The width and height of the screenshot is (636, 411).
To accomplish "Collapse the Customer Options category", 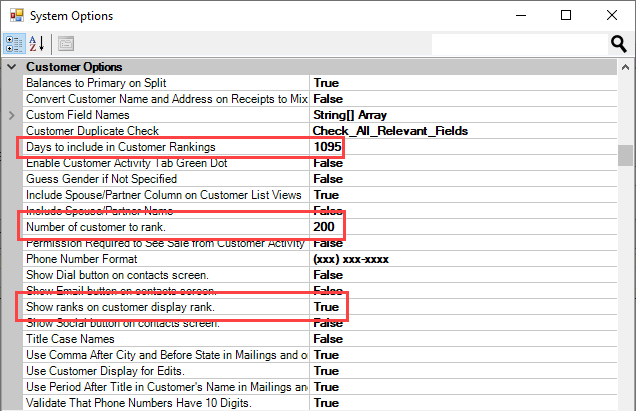I will (11, 67).
